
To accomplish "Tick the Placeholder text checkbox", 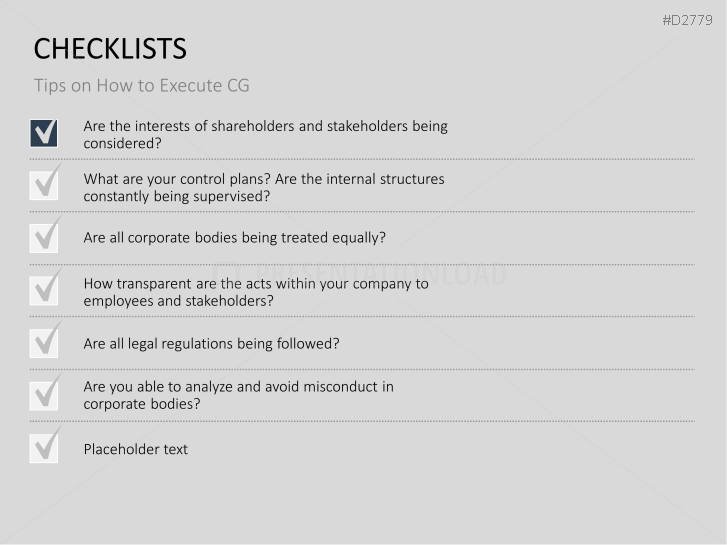I will (x=44, y=449).
